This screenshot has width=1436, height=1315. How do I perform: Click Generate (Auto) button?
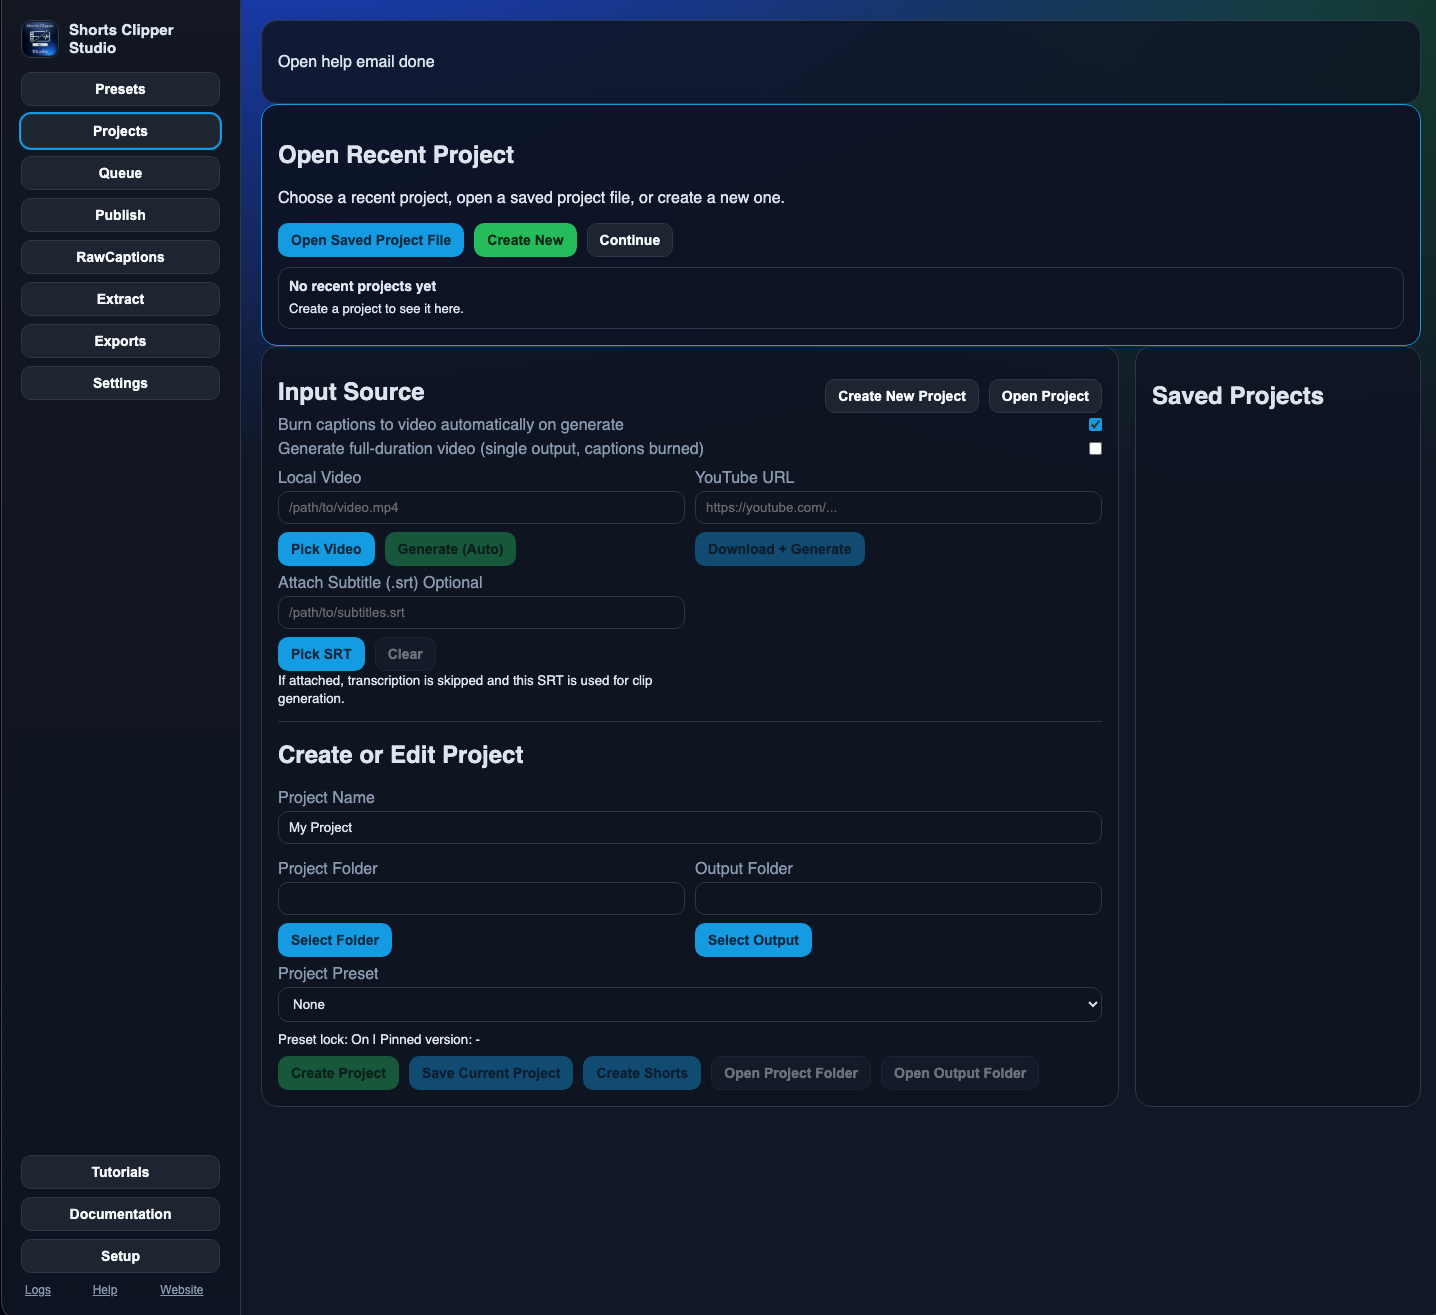pos(450,549)
